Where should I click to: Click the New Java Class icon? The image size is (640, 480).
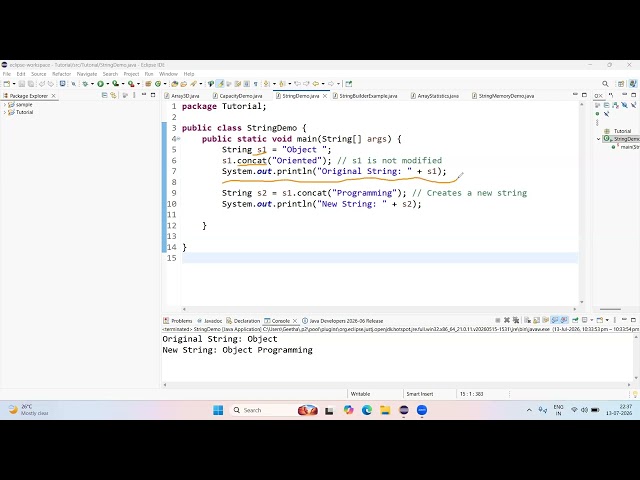click(x=158, y=84)
